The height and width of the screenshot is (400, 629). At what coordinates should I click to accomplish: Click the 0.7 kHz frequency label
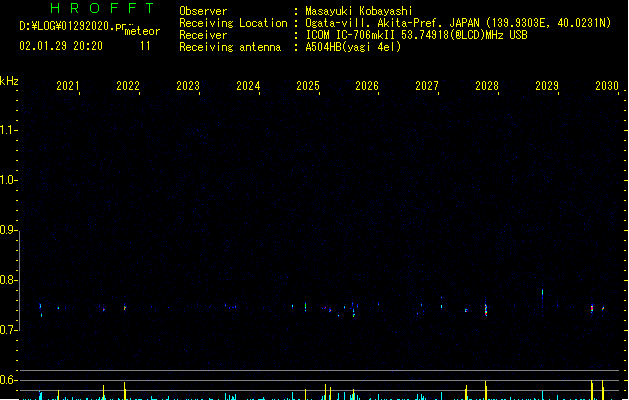coord(7,330)
